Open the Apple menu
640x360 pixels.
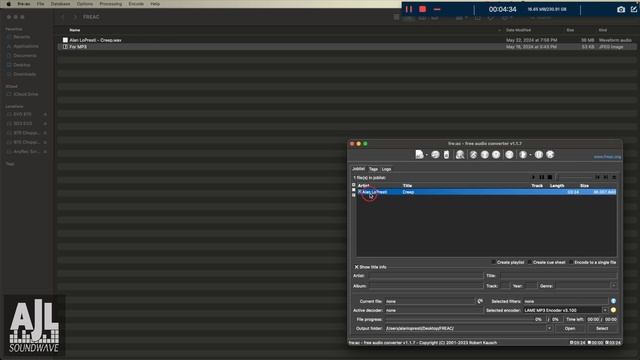click(x=8, y=4)
